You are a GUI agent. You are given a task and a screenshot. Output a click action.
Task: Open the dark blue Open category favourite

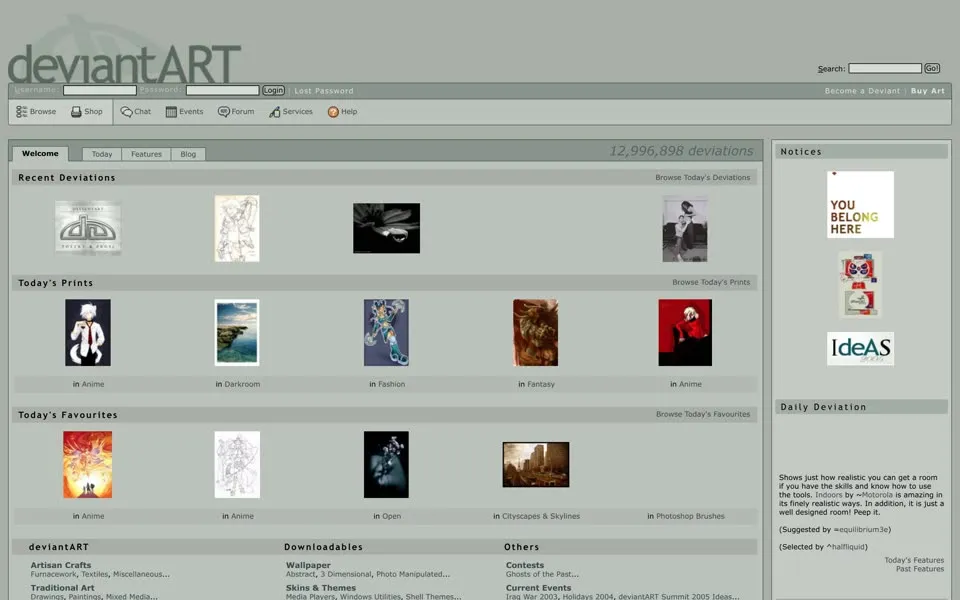click(386, 465)
